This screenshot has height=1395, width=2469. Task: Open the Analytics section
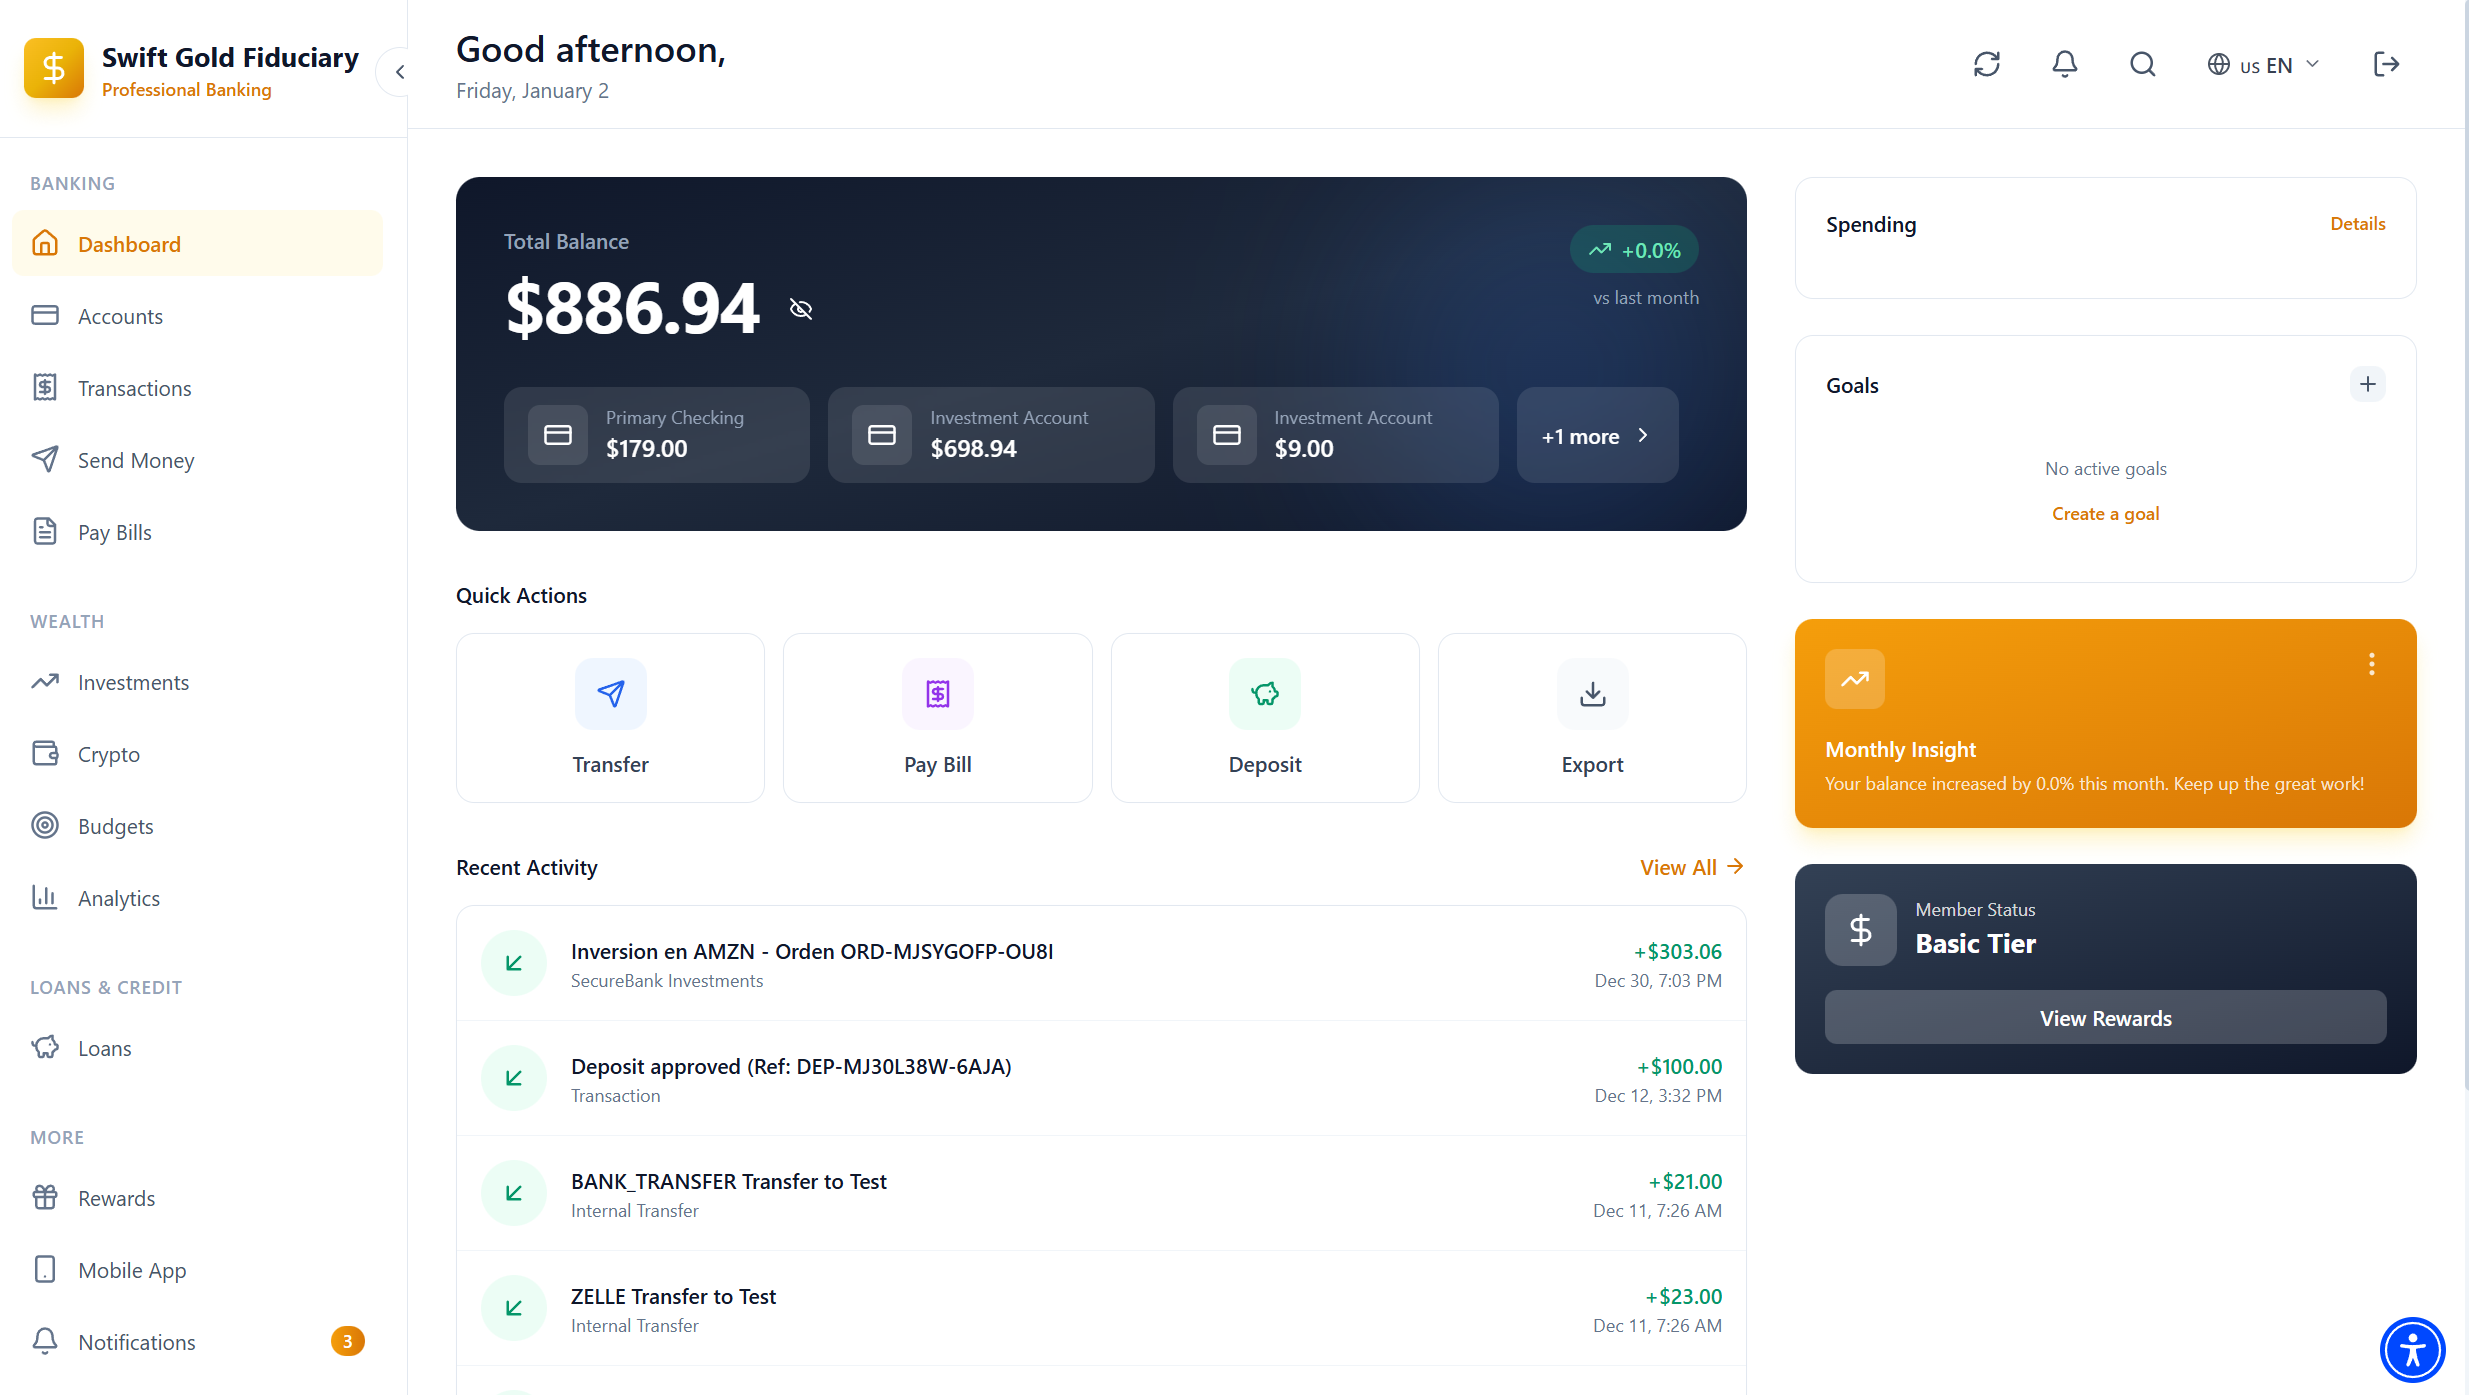(x=119, y=897)
